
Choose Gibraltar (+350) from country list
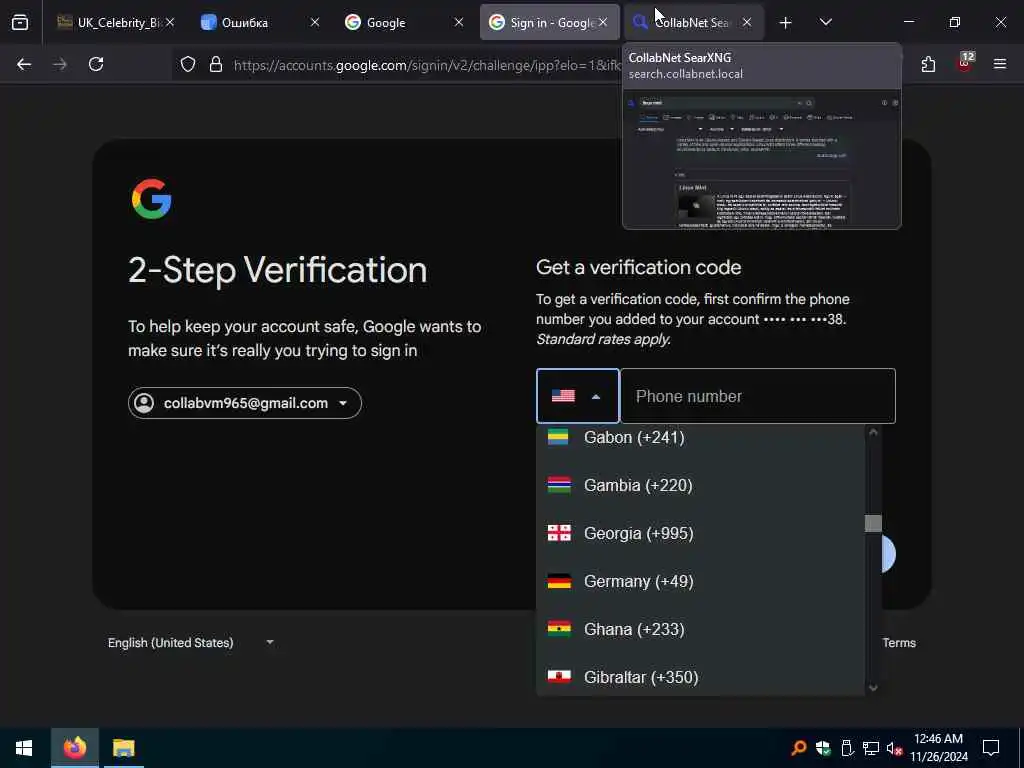click(701, 677)
